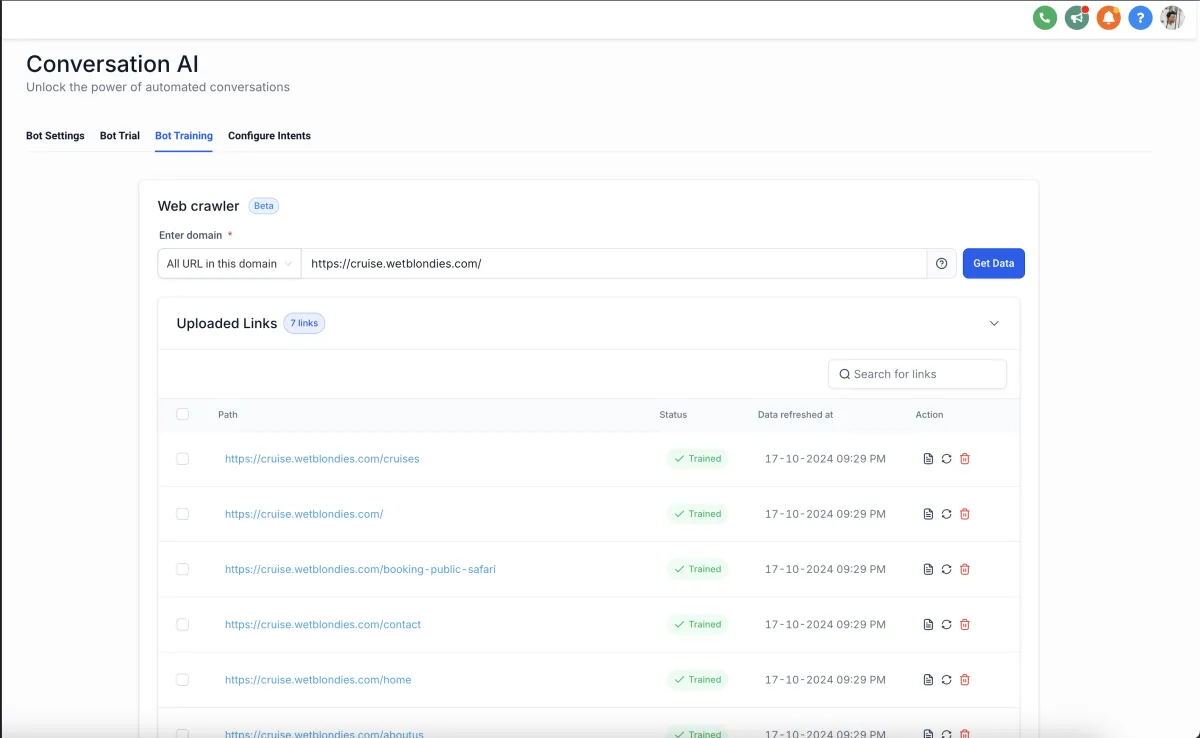
Task: Click the Get Data button
Action: coord(994,264)
